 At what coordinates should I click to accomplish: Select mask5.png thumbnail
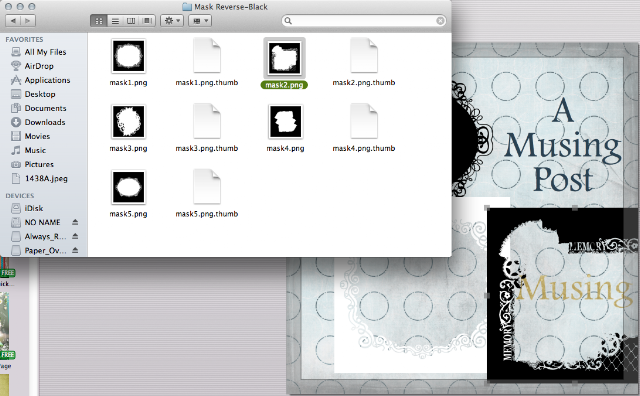129,187
